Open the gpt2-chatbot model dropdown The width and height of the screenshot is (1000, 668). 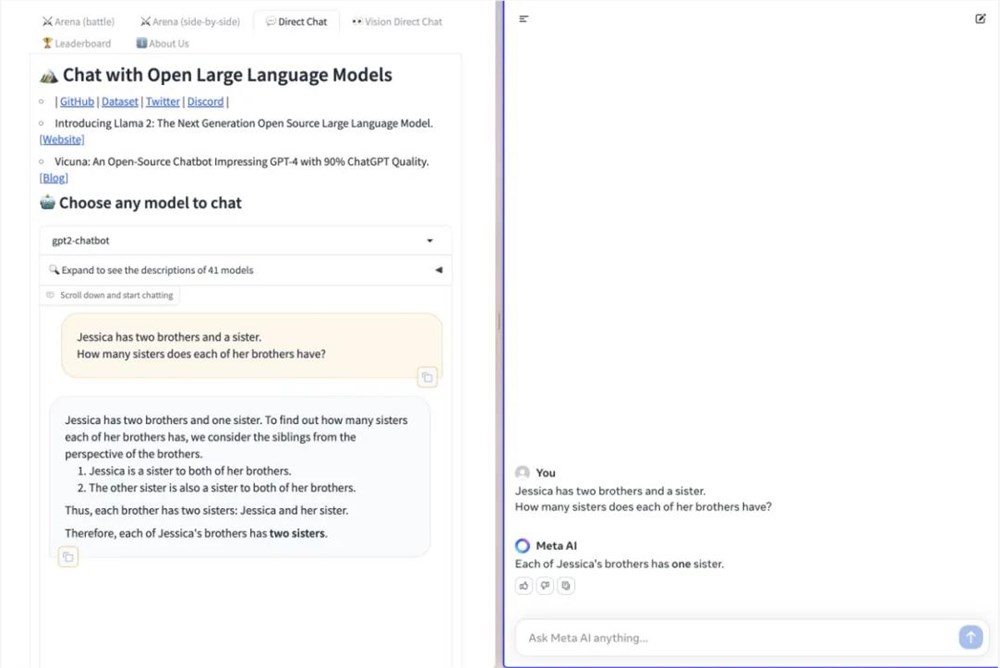pyautogui.click(x=245, y=241)
